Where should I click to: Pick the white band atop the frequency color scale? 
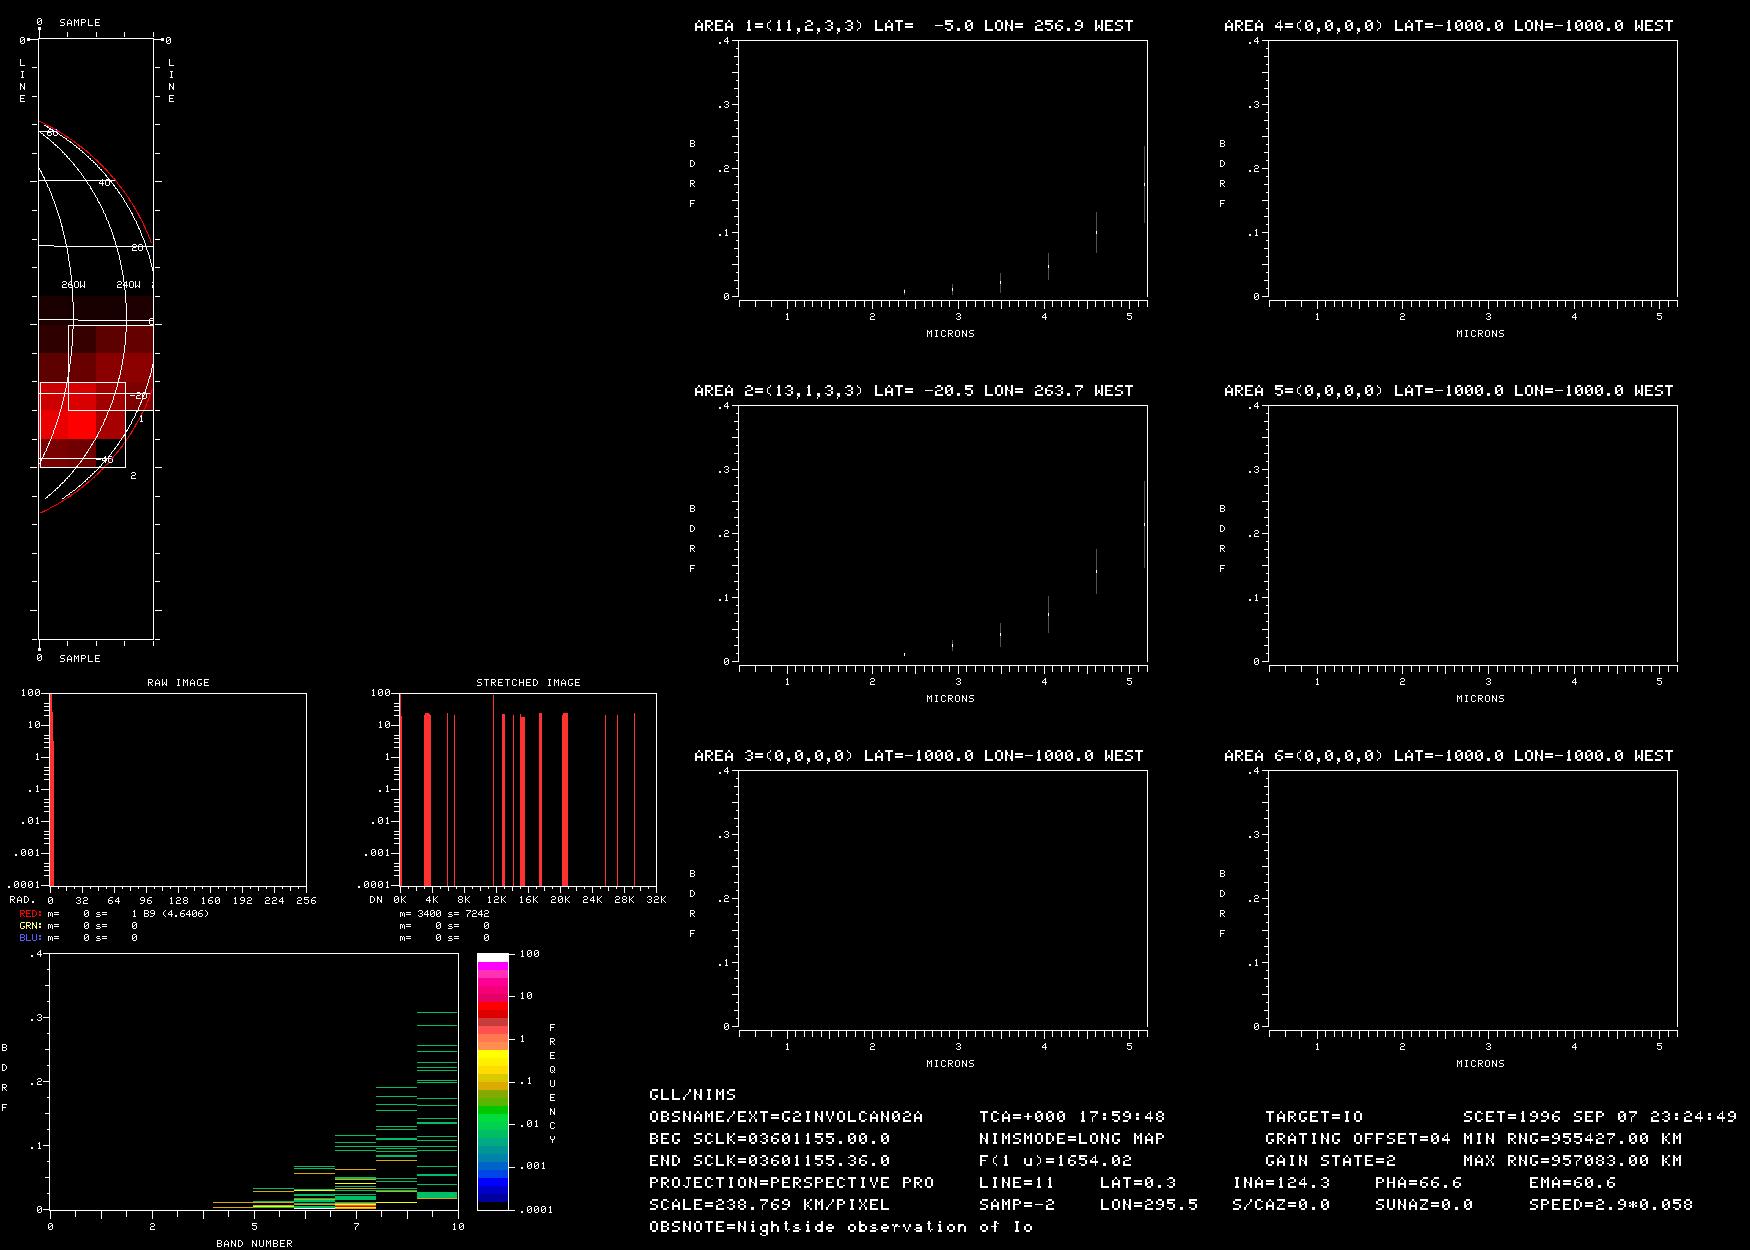(x=492, y=958)
